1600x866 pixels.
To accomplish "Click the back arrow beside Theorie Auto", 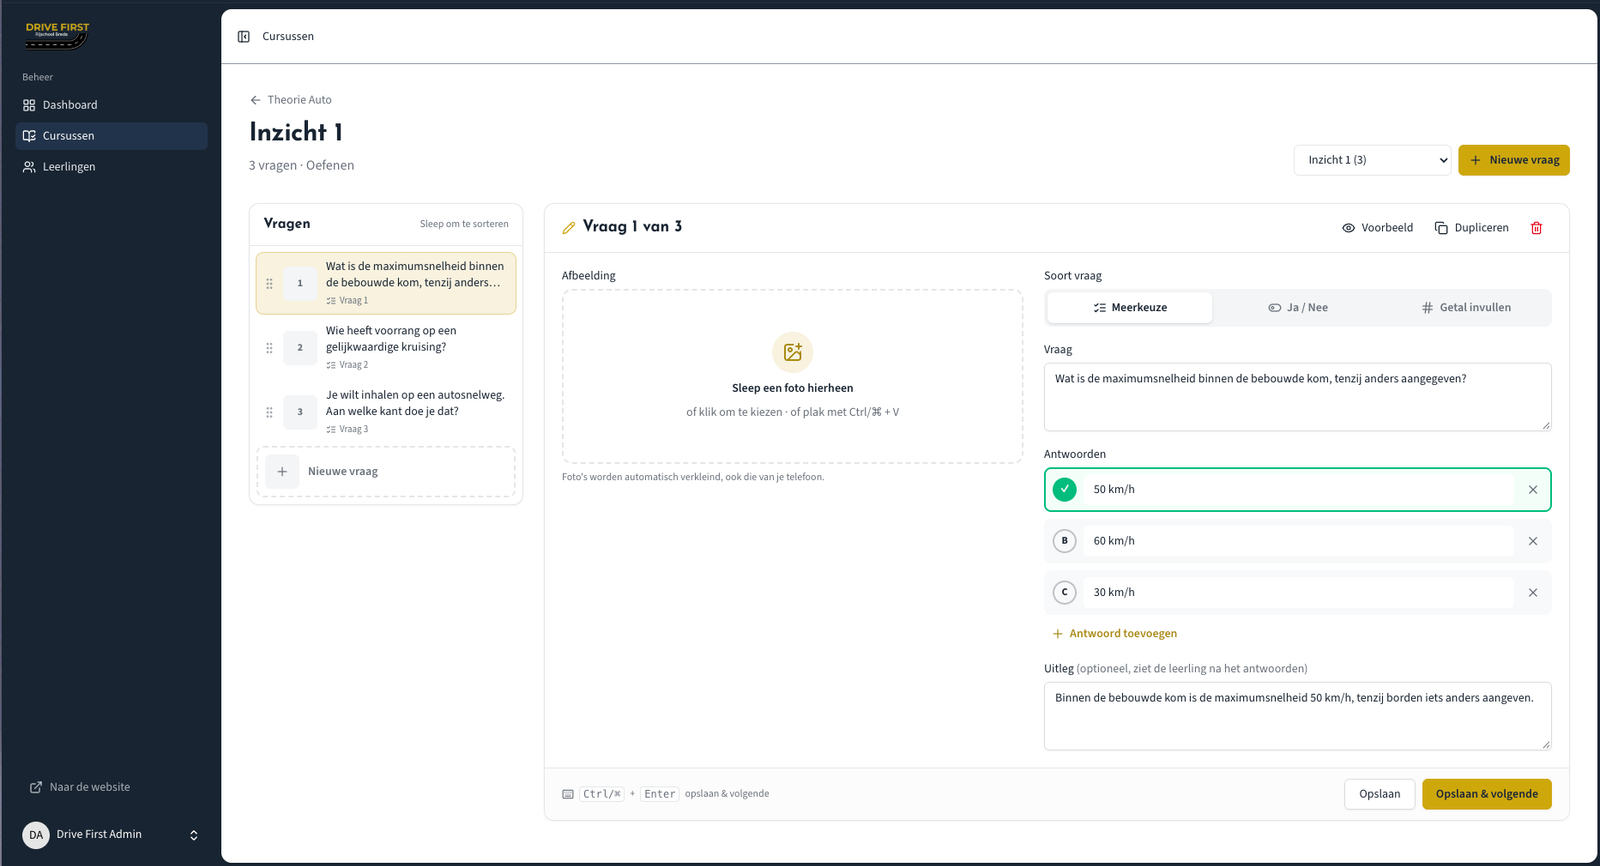I will (x=255, y=100).
